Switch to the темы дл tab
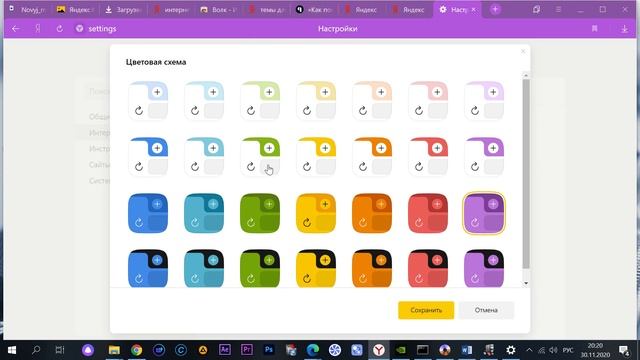The height and width of the screenshot is (360, 640). pyautogui.click(x=267, y=9)
